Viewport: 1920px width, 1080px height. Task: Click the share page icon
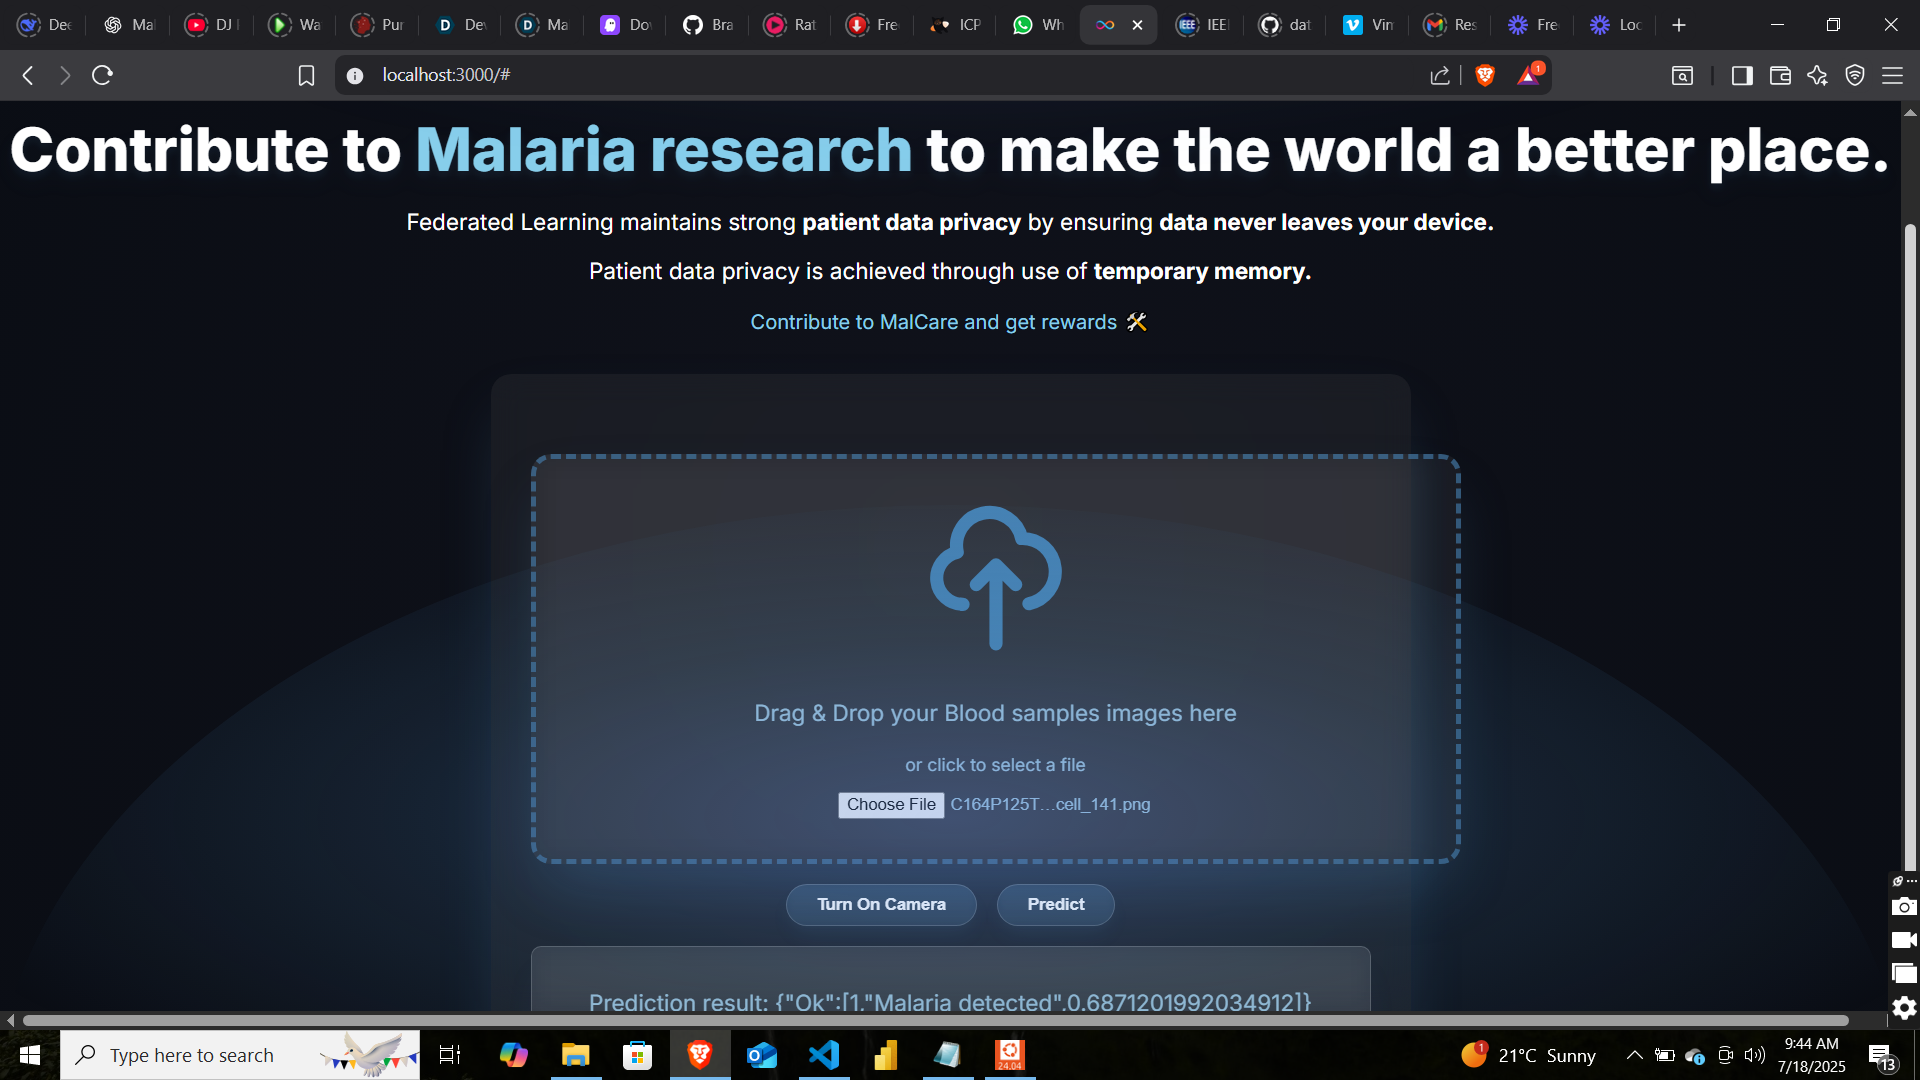pyautogui.click(x=1440, y=75)
